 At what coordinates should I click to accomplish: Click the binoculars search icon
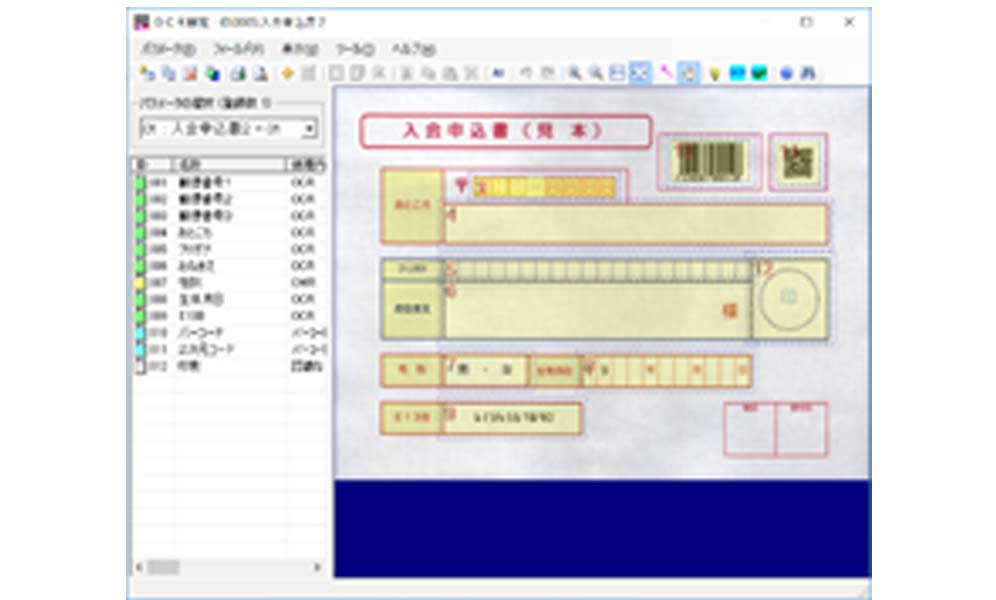click(x=807, y=73)
